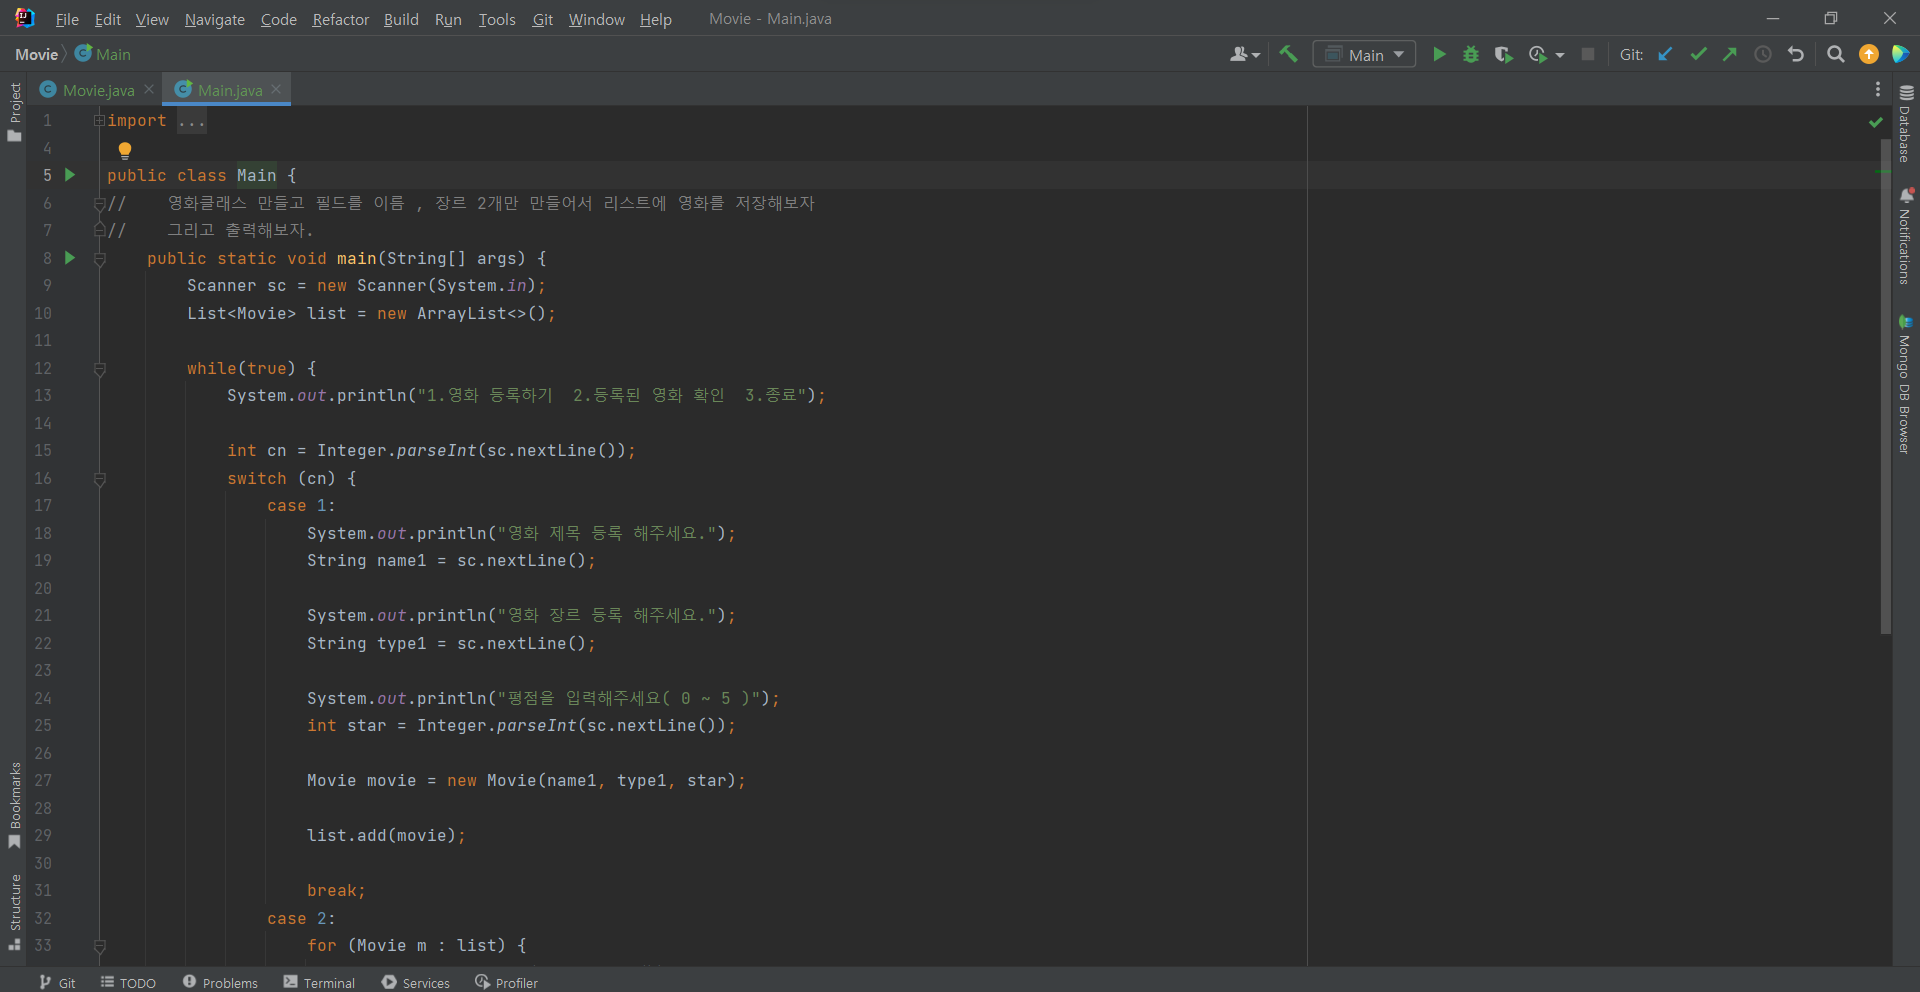
Task: Collapse the for loop fold on line 33
Action: coord(99,946)
